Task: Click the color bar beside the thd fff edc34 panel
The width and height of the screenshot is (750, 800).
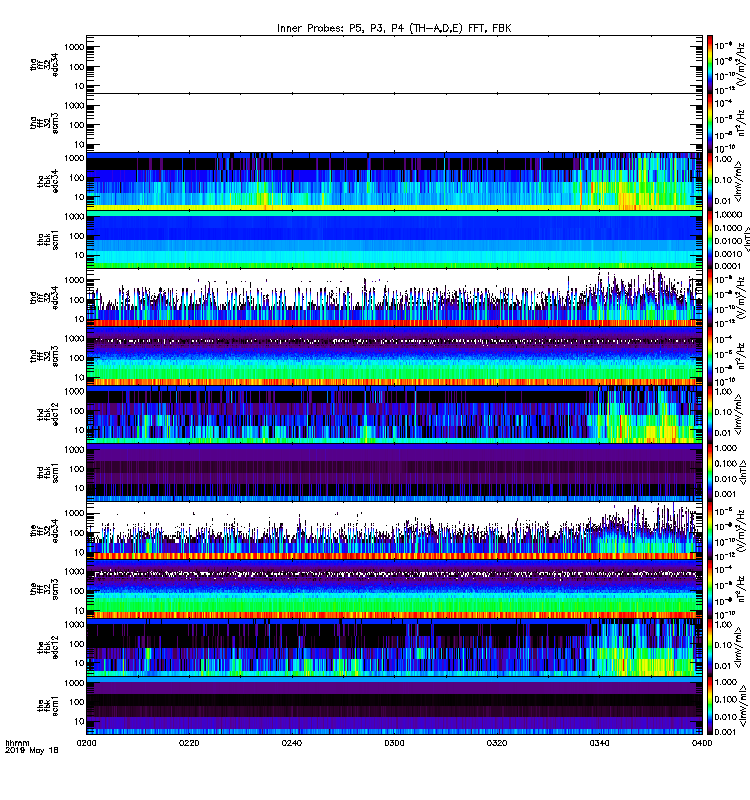Action: [710, 298]
